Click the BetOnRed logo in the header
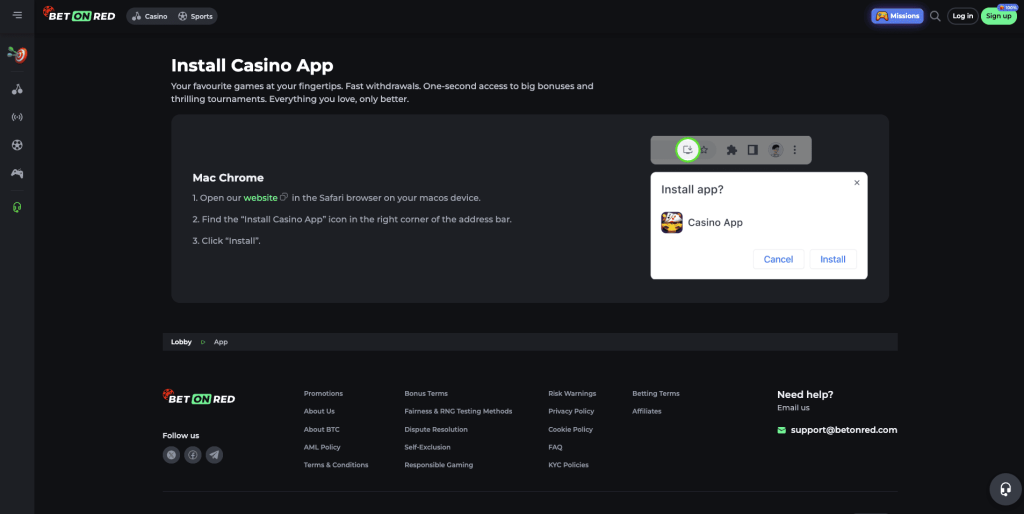The image size is (1024, 514). (x=79, y=14)
